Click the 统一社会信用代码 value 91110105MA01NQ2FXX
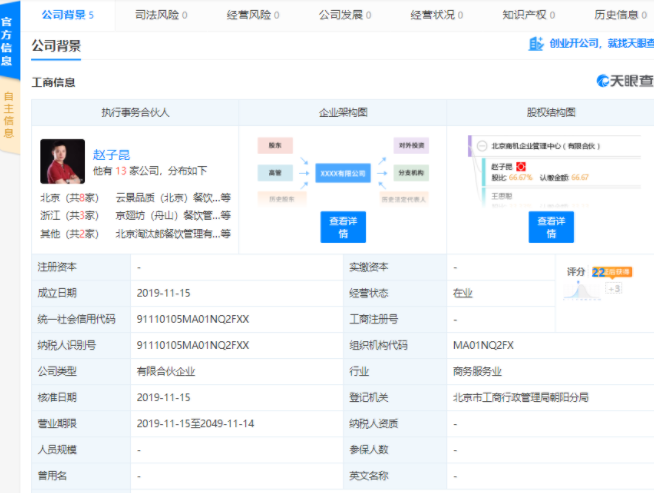This screenshot has height=493, width=654. click(193, 319)
